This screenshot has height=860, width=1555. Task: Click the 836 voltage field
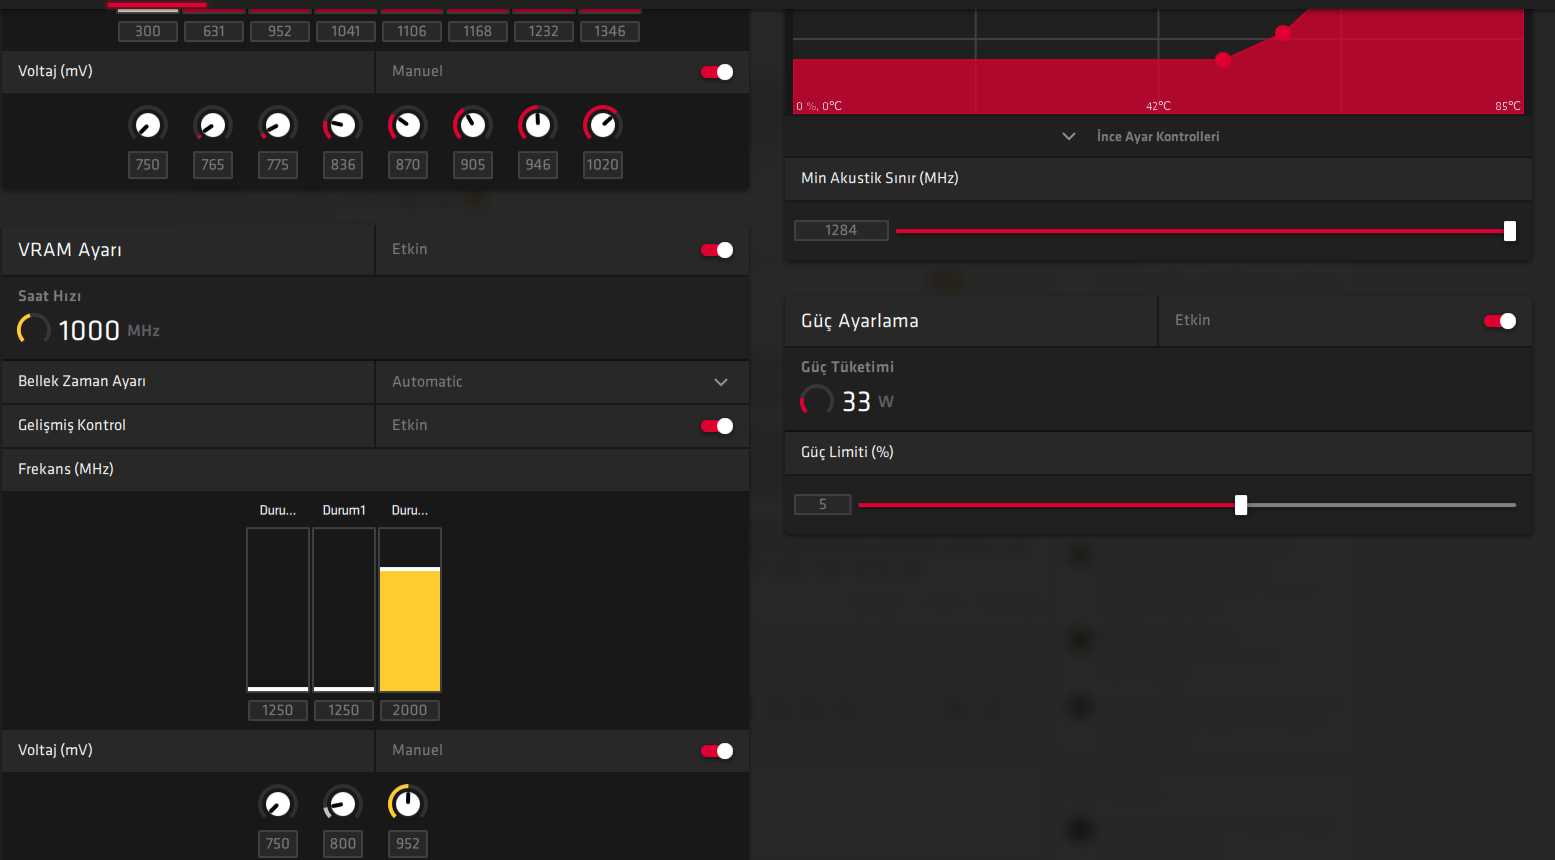pos(343,165)
